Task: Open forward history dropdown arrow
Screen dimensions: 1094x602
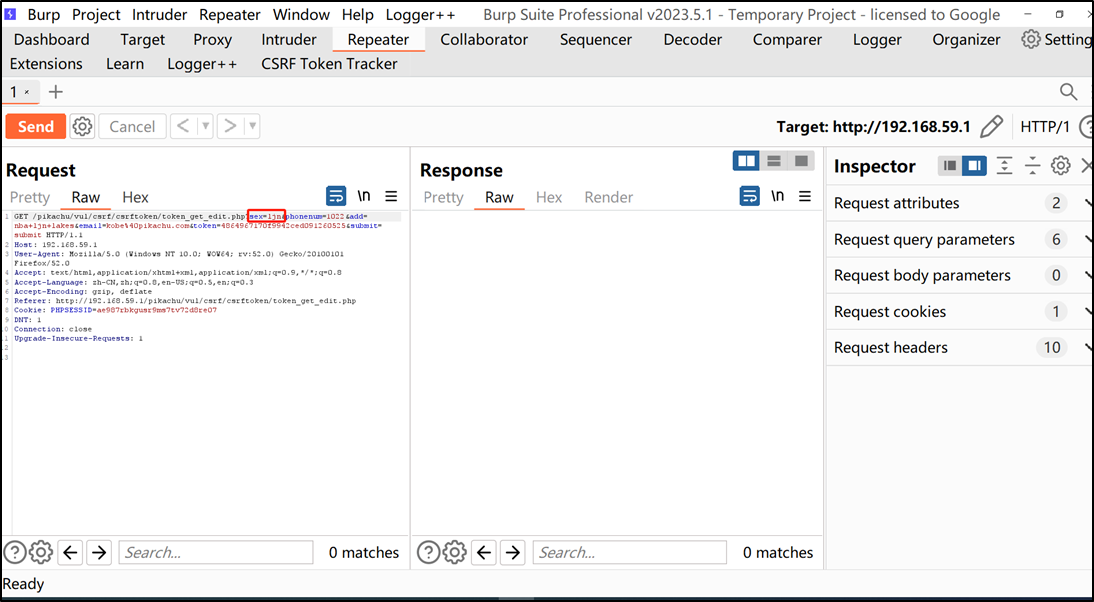Action: click(252, 126)
